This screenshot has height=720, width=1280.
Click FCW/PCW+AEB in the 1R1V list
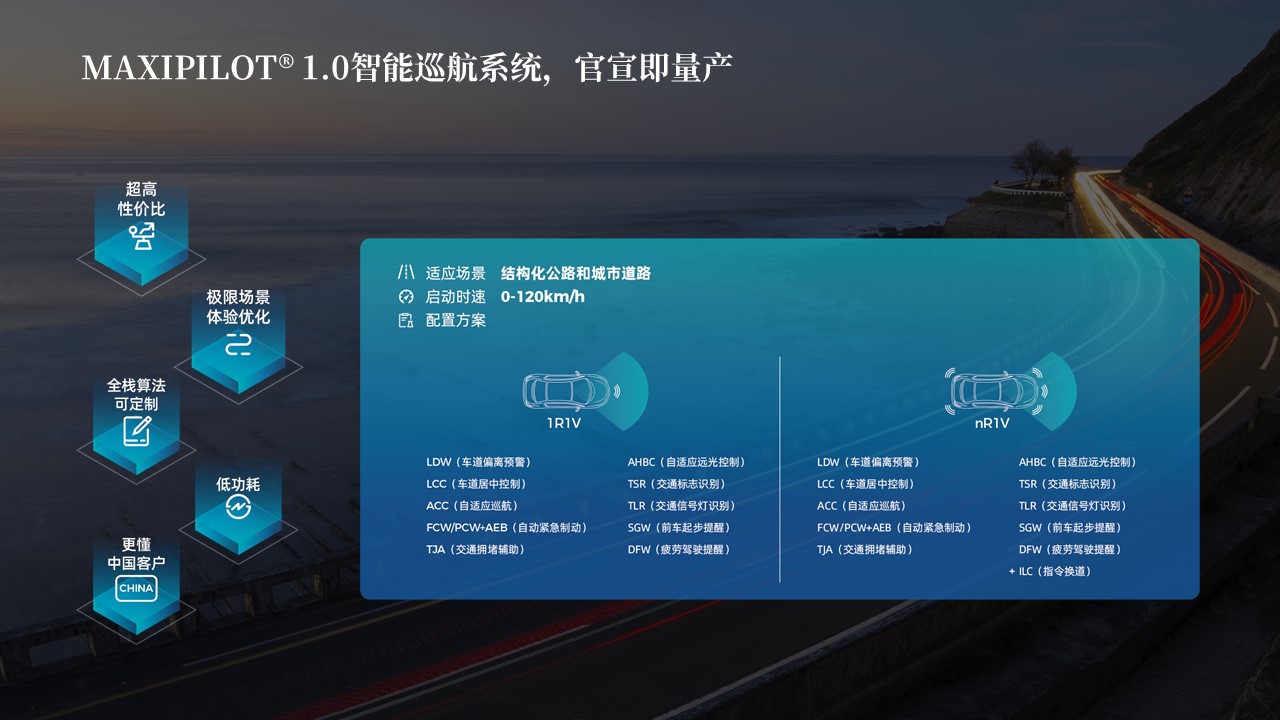[508, 528]
